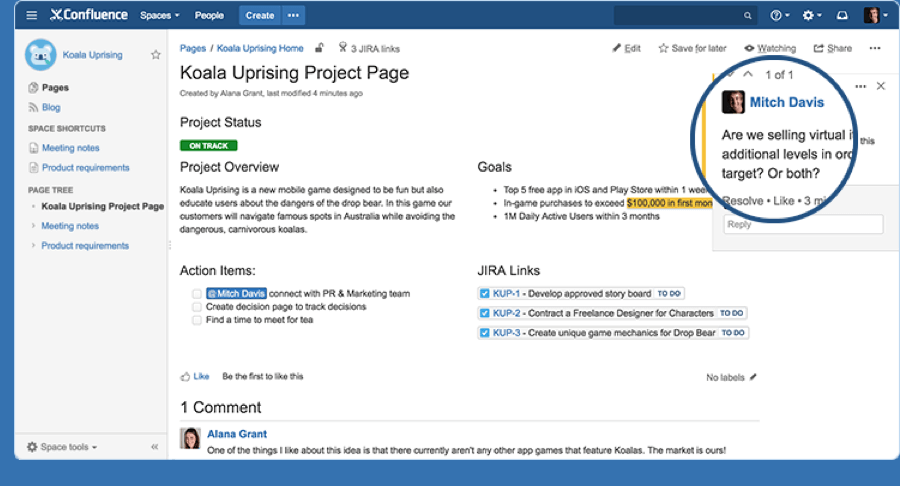Open the People menu item

pos(209,16)
